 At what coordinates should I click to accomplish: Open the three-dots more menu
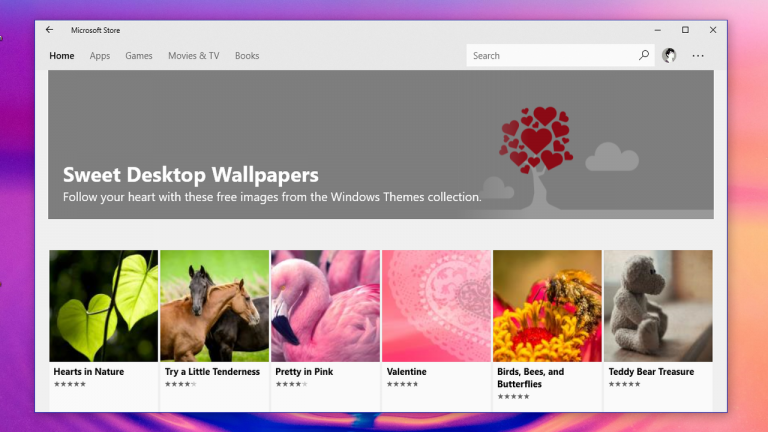tap(698, 56)
